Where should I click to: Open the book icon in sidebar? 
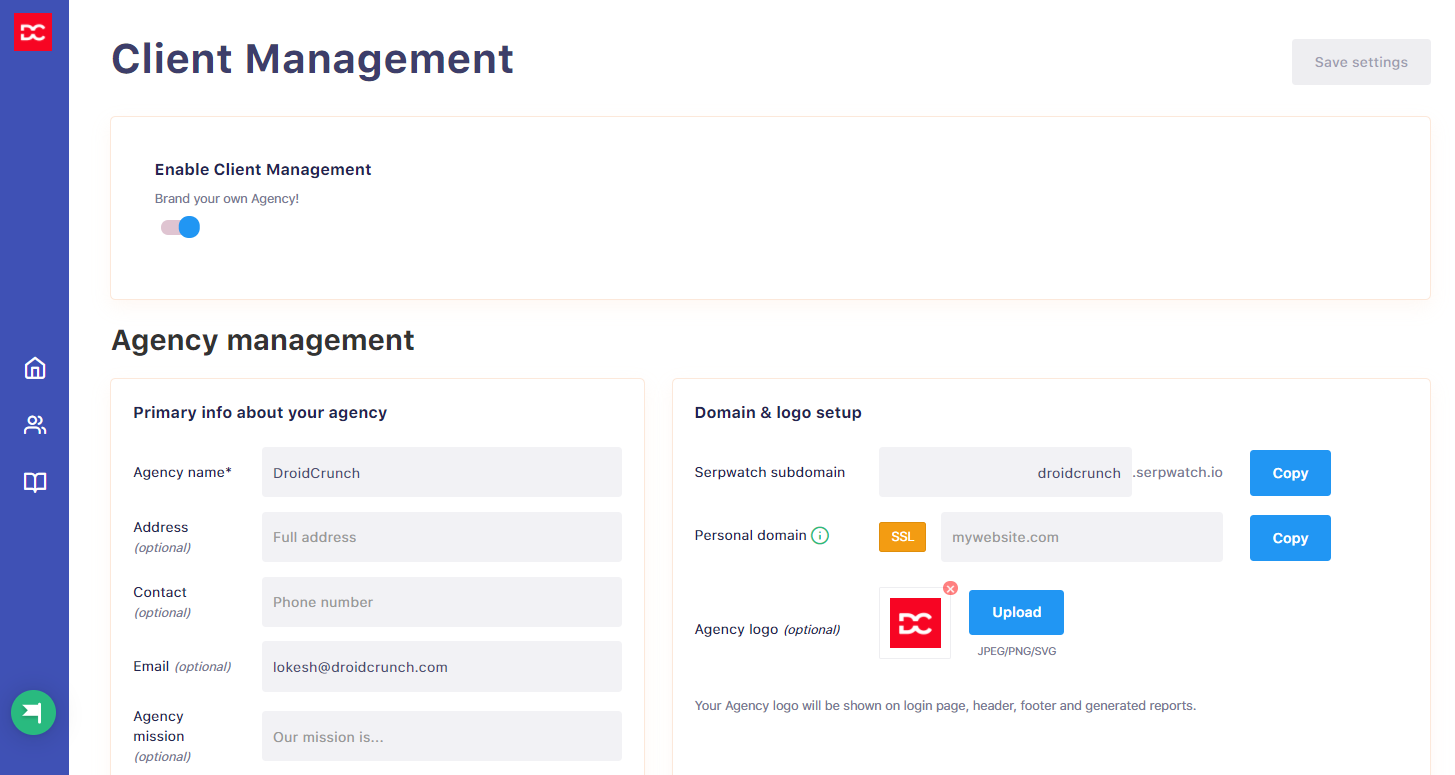coord(35,483)
